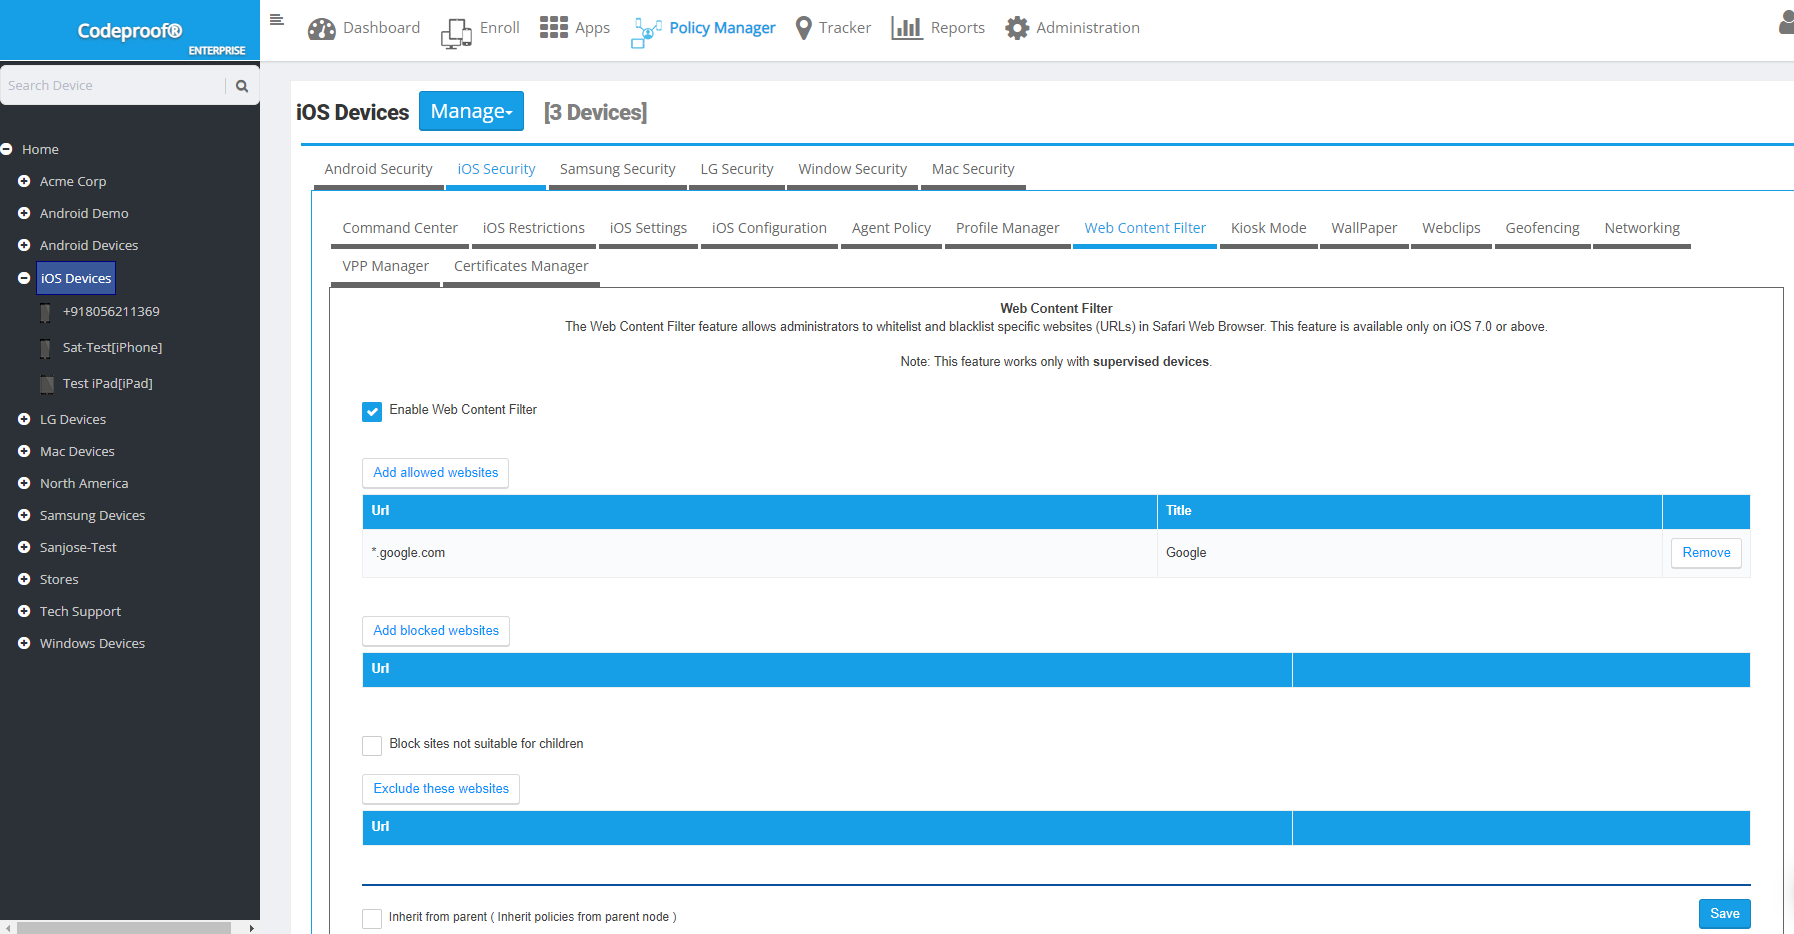Select the Sat-Test[iPhone] device
The image size is (1794, 934).
point(112,348)
